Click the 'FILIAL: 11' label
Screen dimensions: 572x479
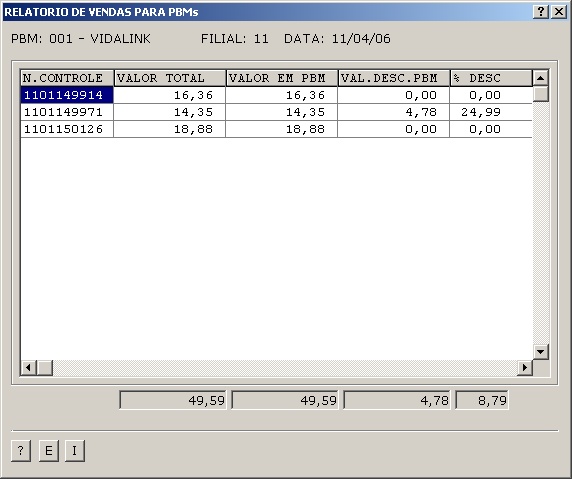tap(235, 39)
